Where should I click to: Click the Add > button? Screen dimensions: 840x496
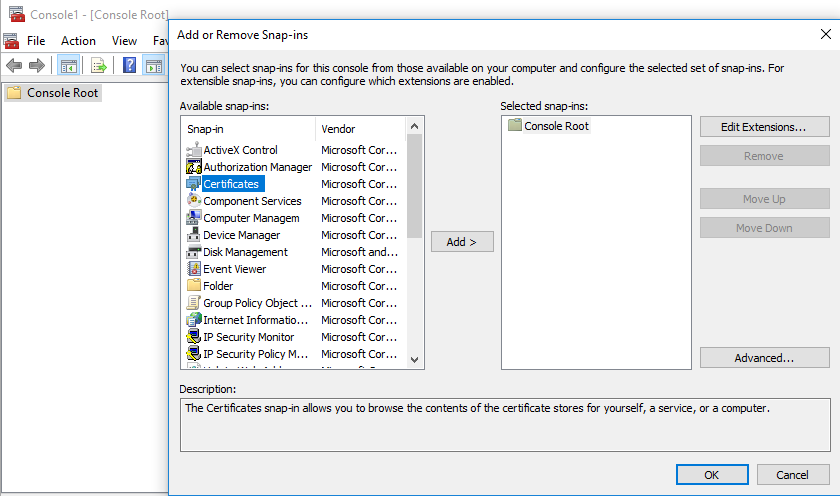click(462, 242)
